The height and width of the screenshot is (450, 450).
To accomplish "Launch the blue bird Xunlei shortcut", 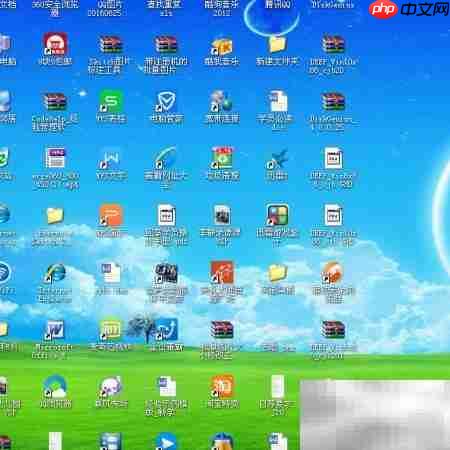I will click(x=277, y=159).
